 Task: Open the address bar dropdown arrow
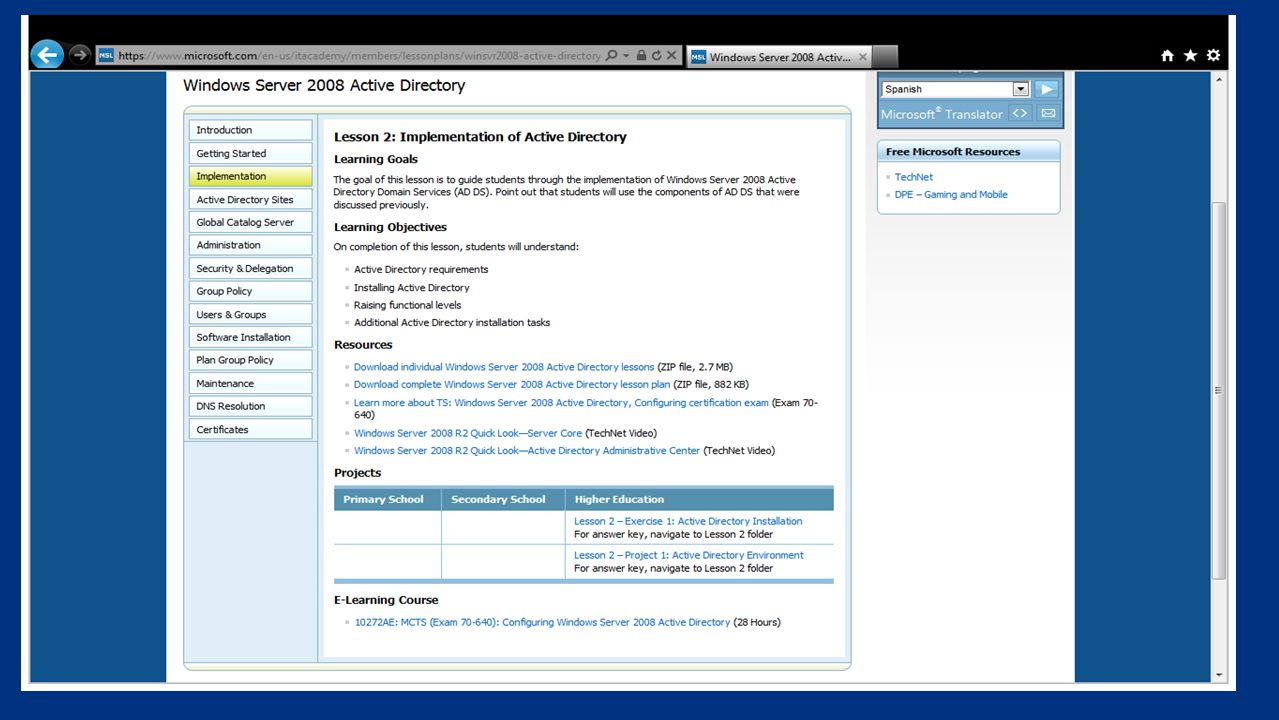pyautogui.click(x=626, y=56)
